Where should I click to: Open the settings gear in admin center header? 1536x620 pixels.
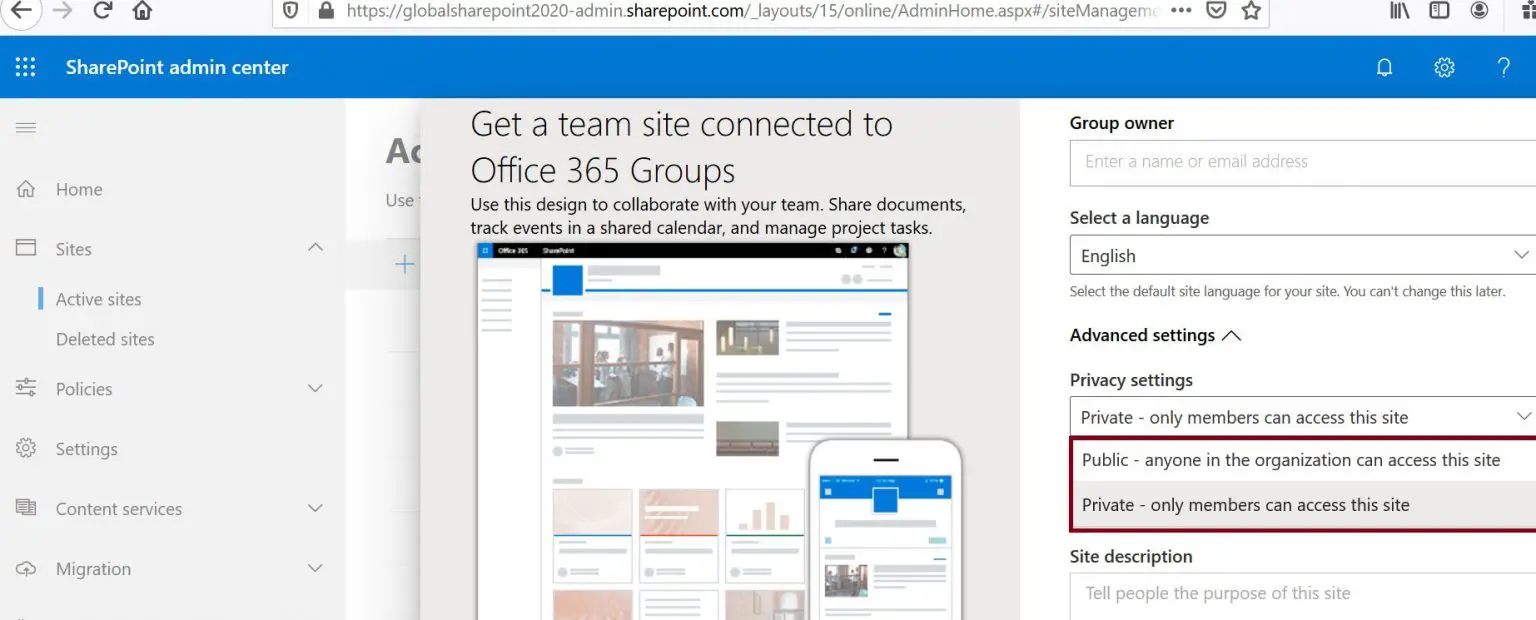point(1444,67)
